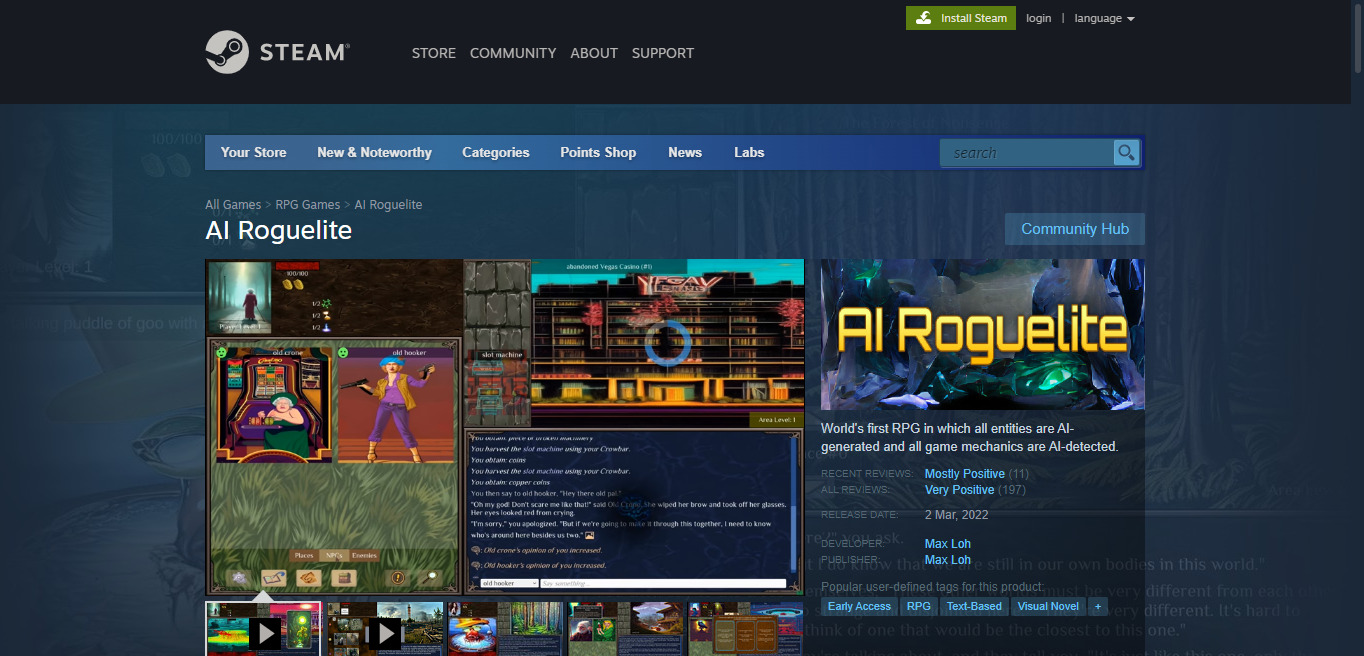Click the Install Steam button
Viewport: 1364px width, 656px height.
tap(961, 18)
